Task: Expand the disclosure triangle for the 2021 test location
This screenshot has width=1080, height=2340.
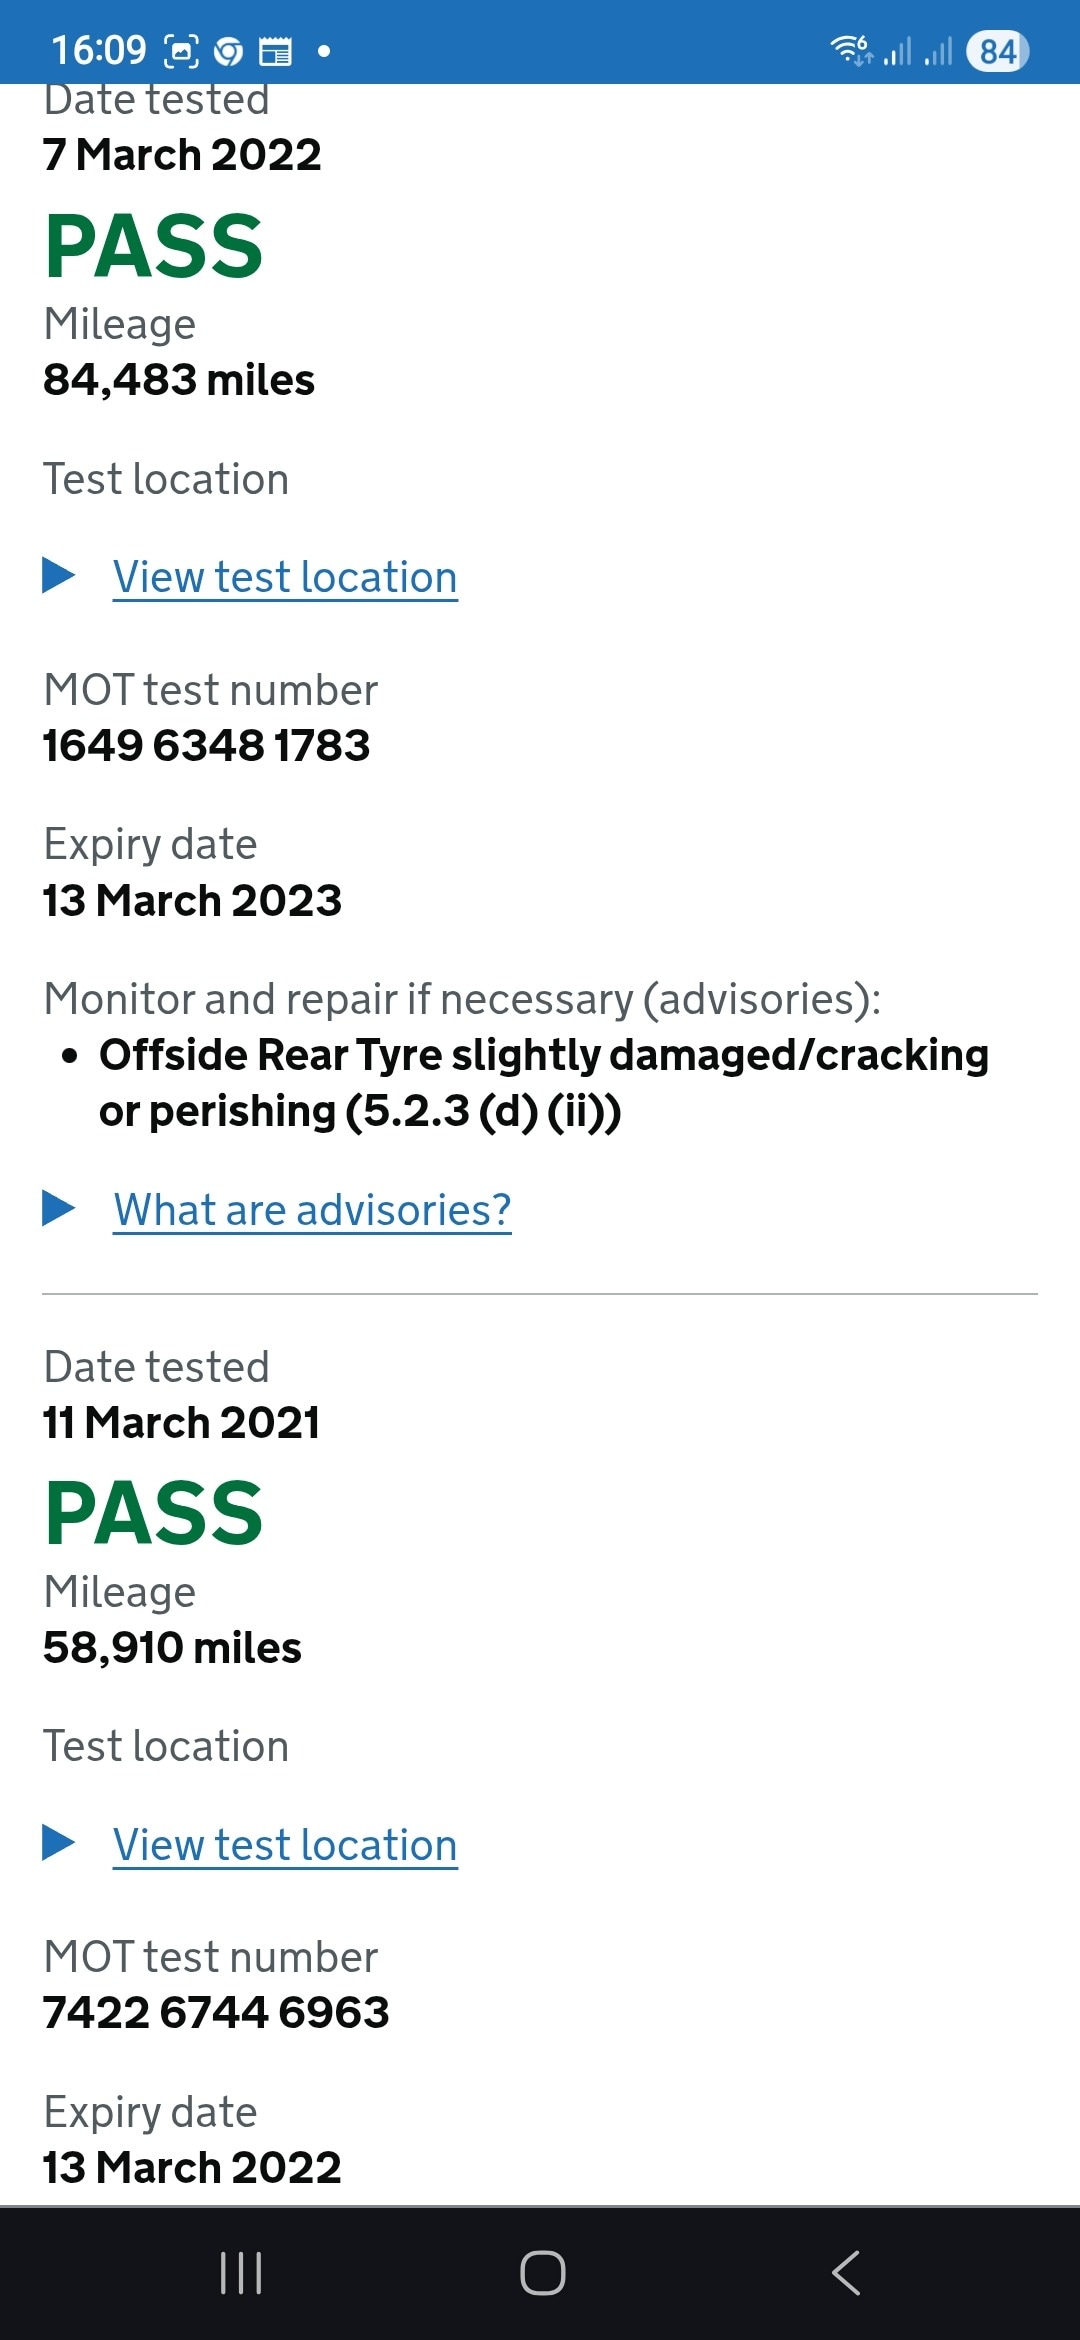Action: tap(59, 1842)
